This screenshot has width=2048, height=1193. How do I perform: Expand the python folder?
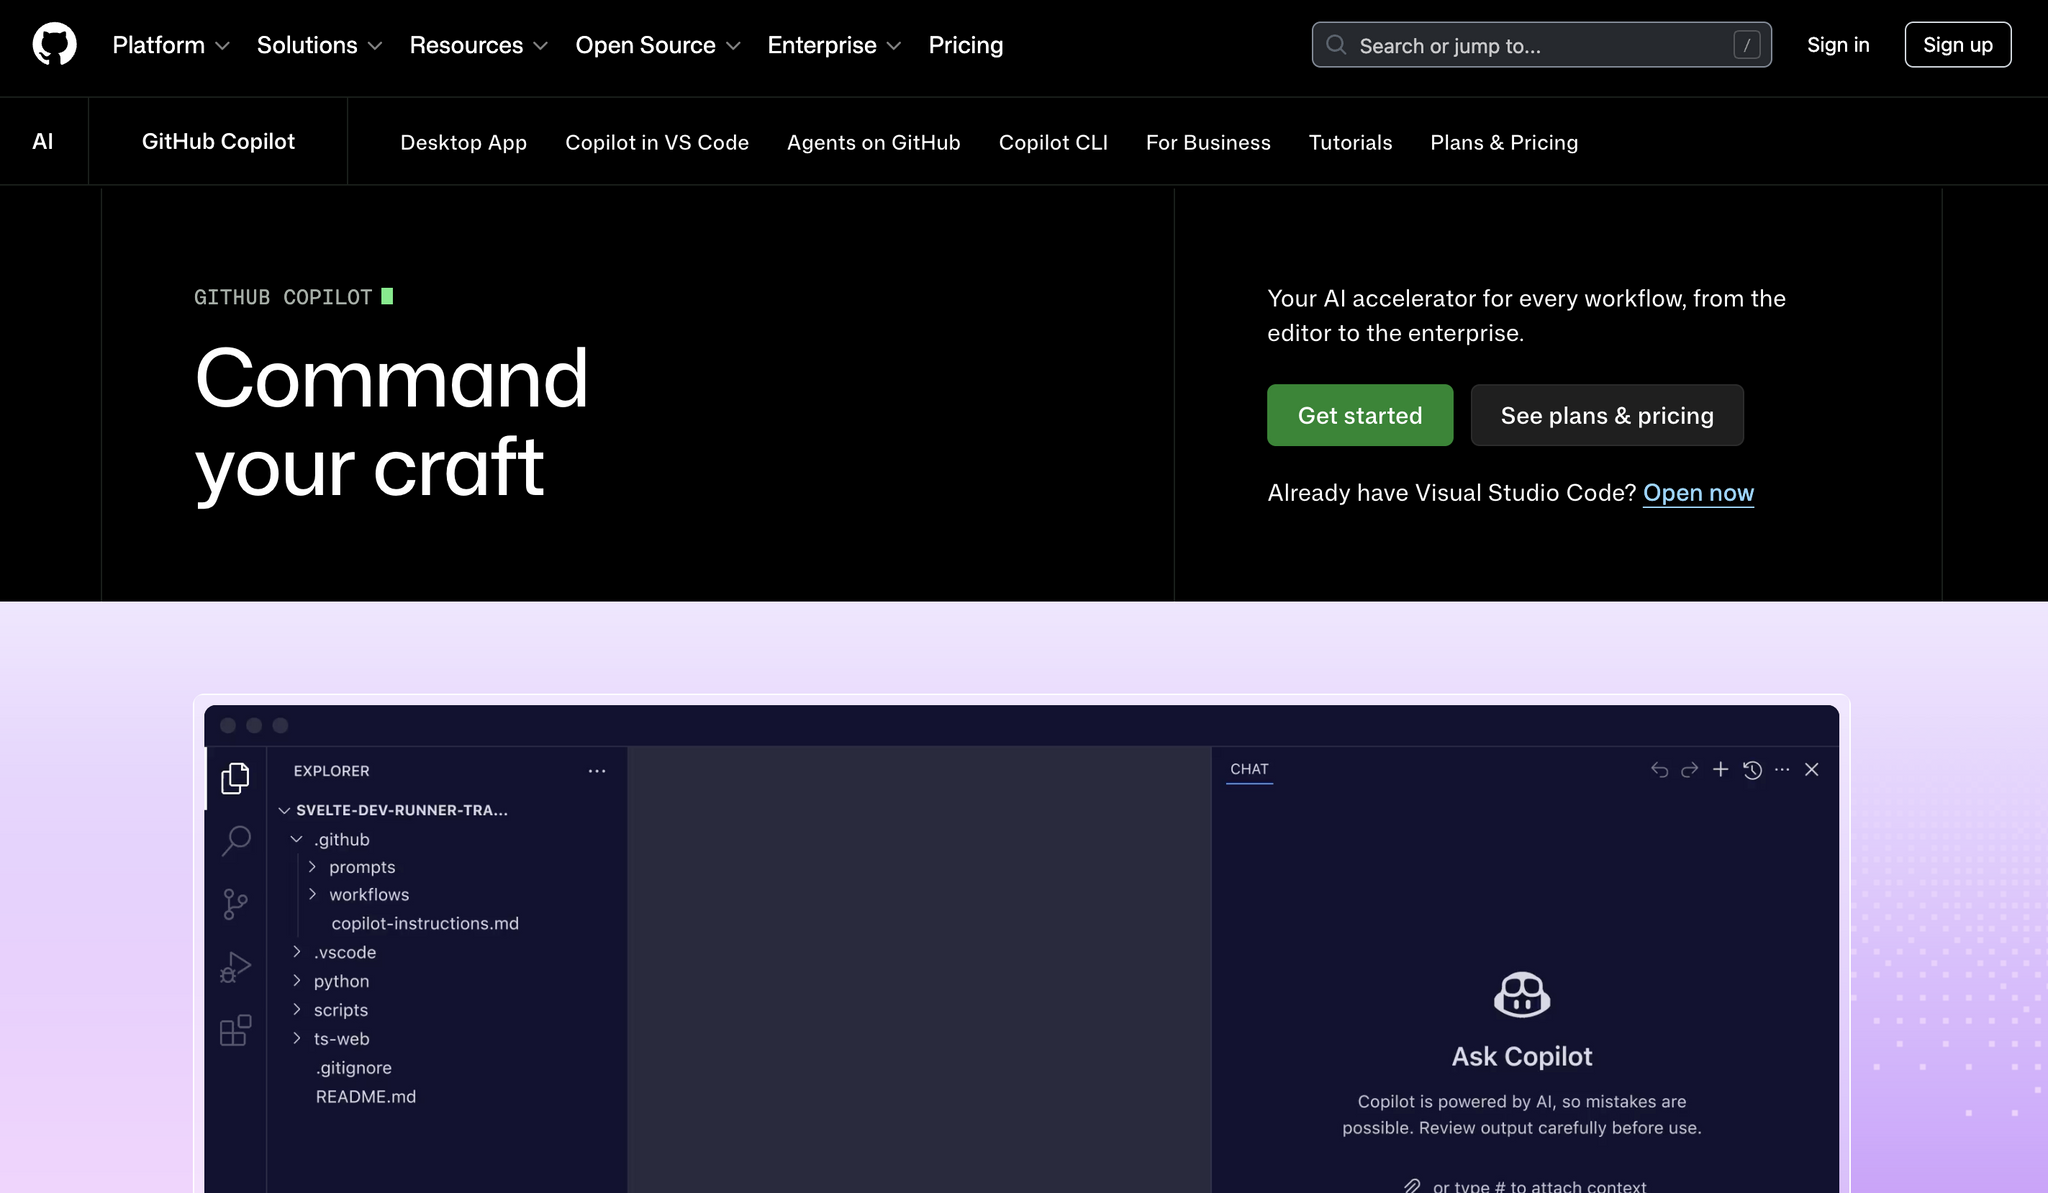tap(331, 981)
